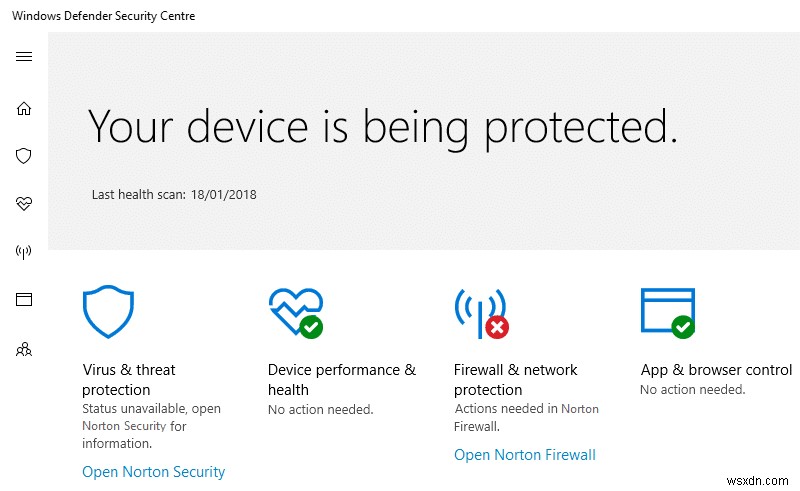
Task: Click the large app window tile icon
Action: 667,312
